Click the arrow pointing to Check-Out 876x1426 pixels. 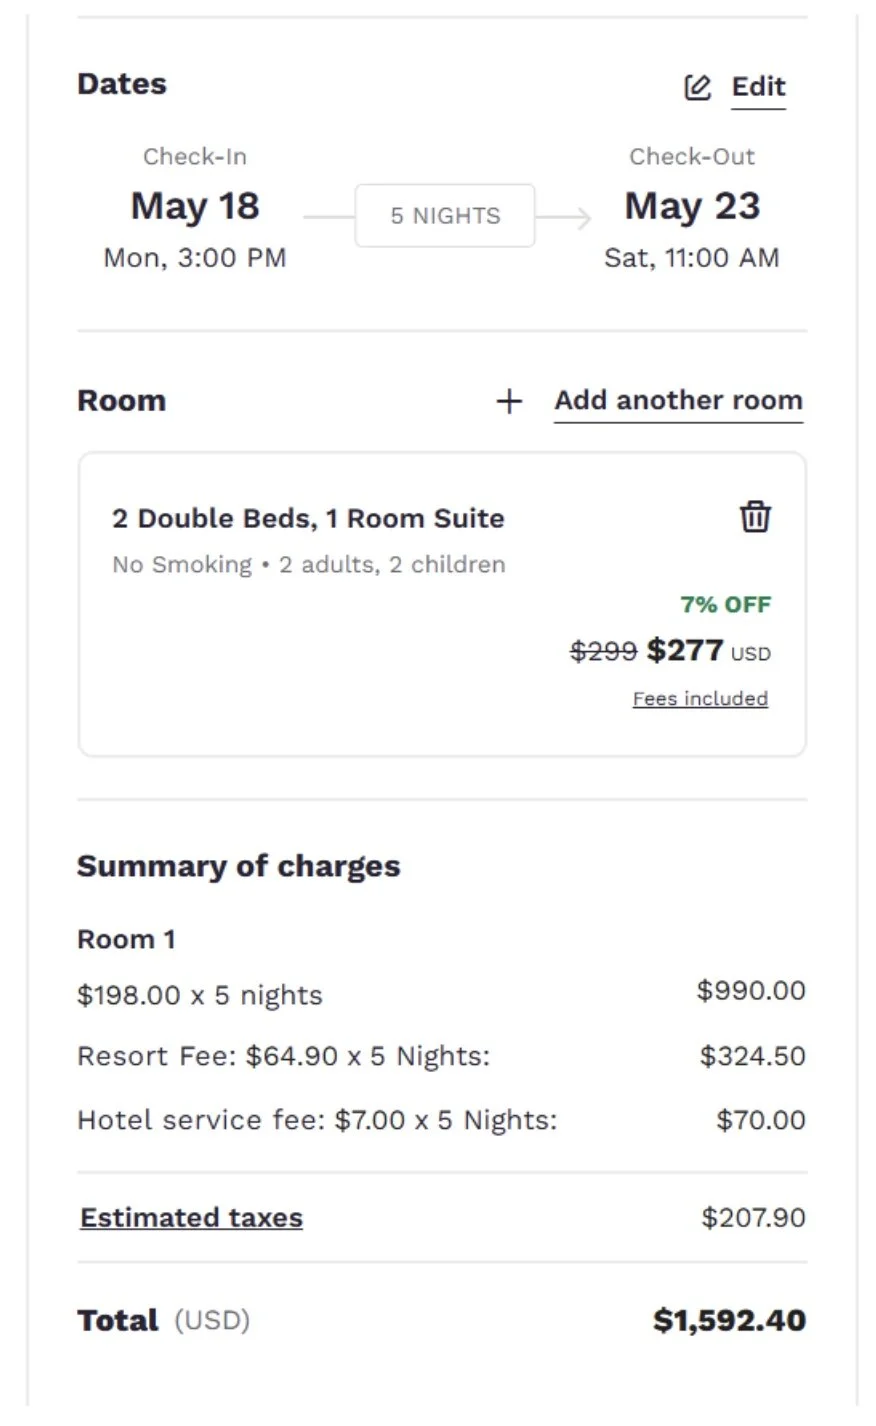(x=565, y=217)
